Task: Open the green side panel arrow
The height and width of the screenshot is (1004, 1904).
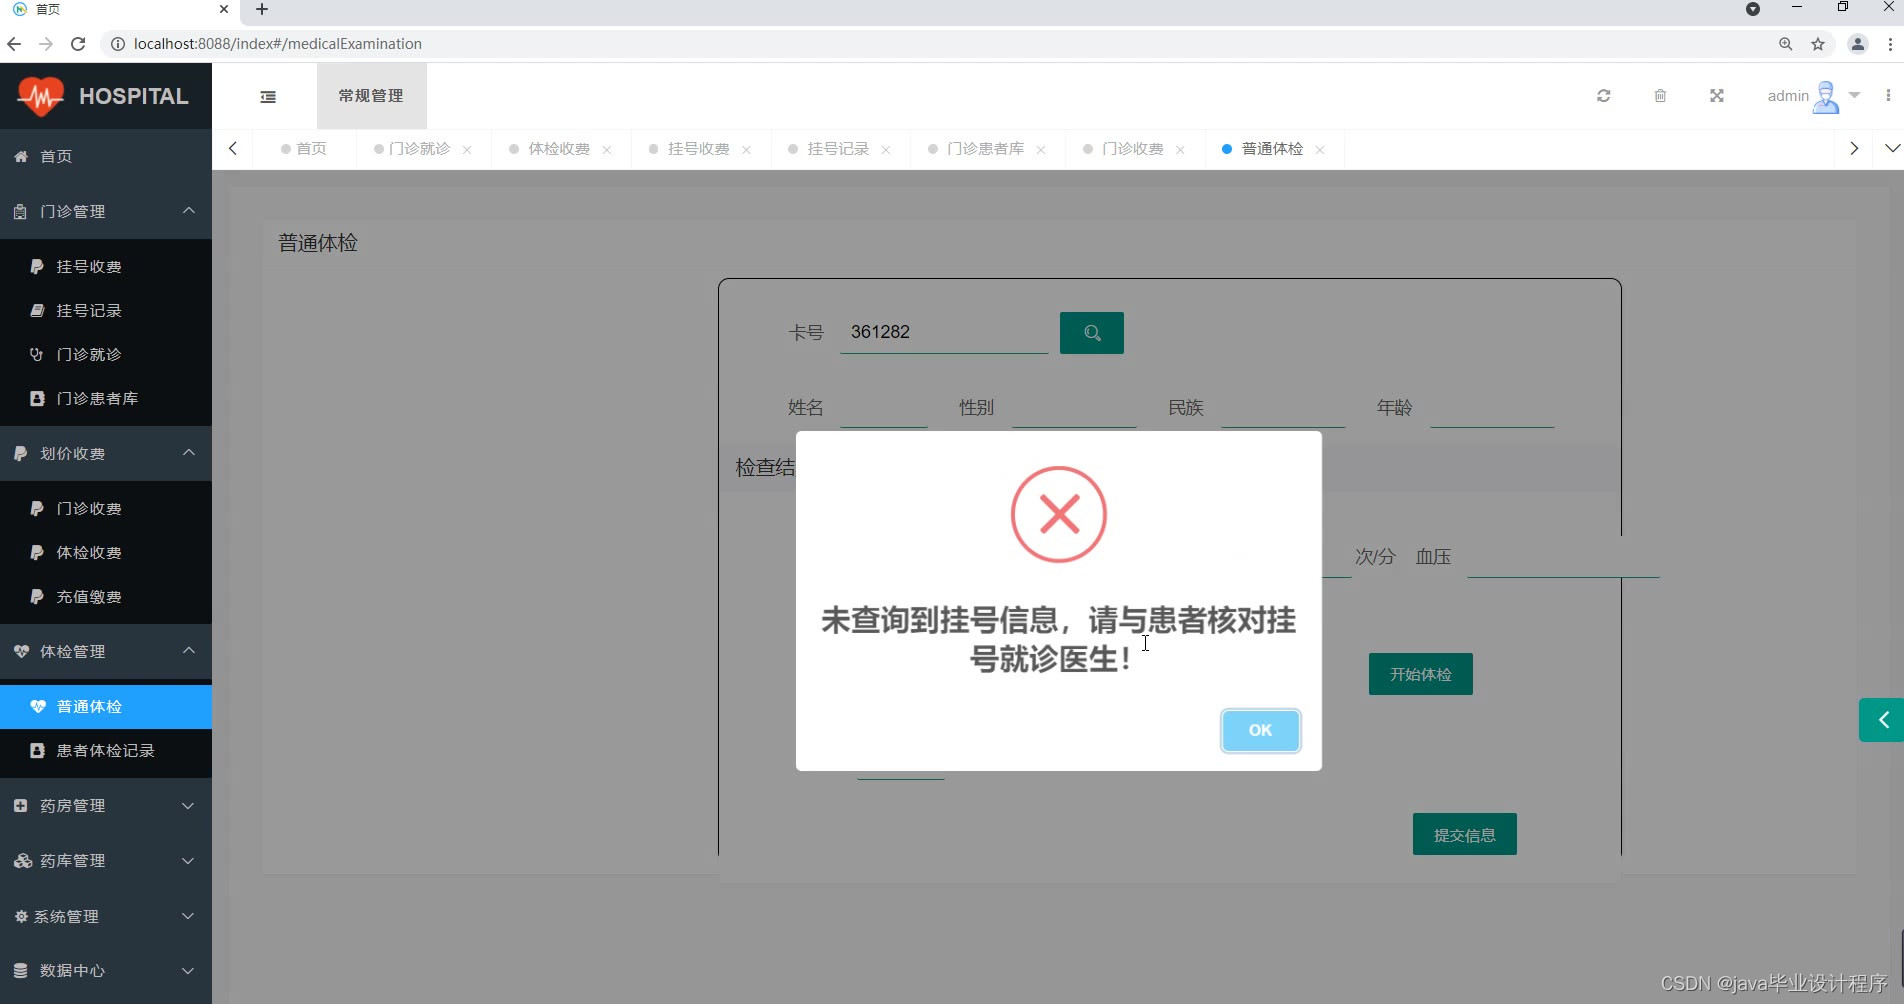Action: [1882, 720]
